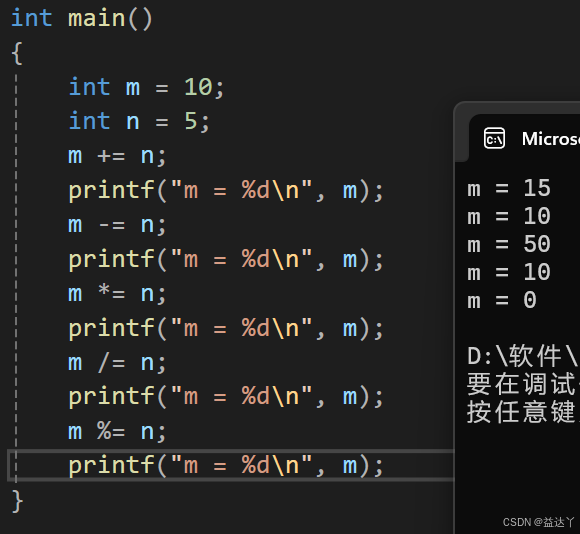Click the line 'int n = 5;'
The image size is (580, 534).
point(139,121)
